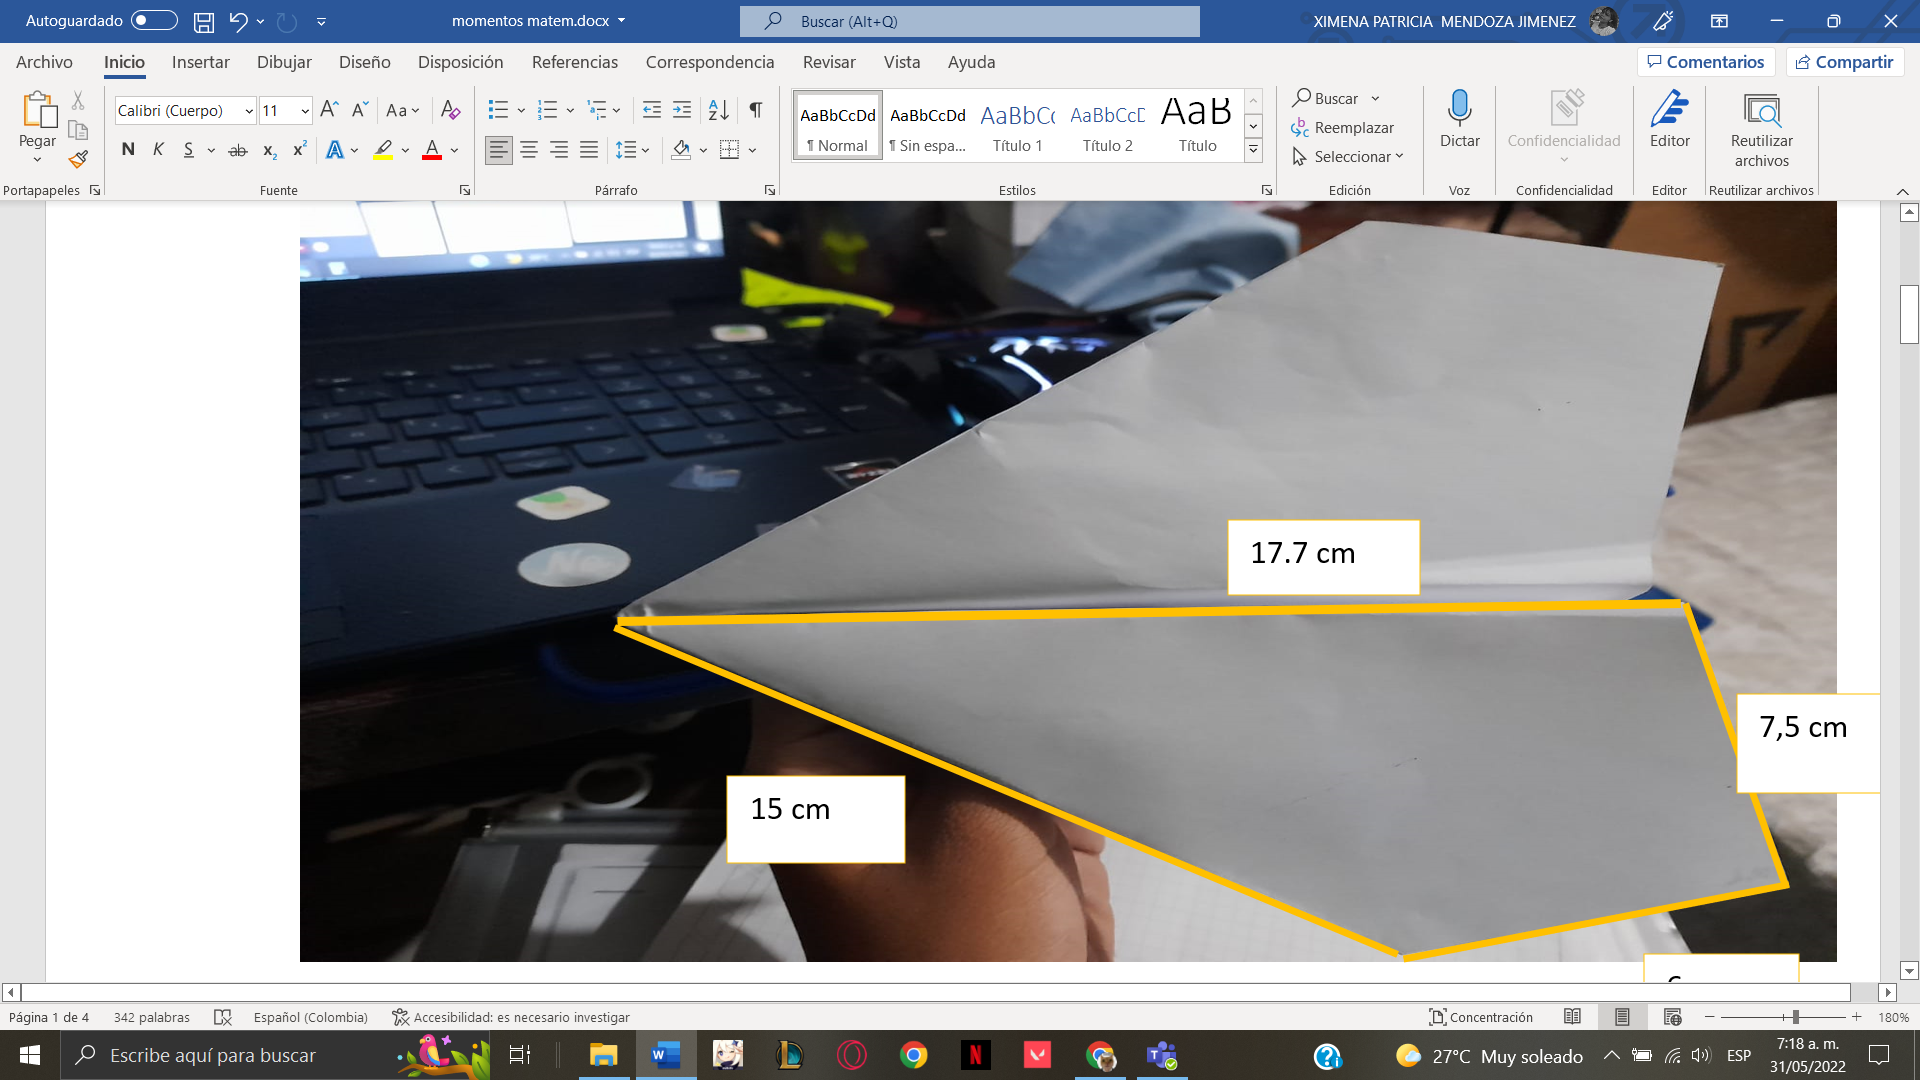Toggle paragraph marks visibility
This screenshot has width=1920, height=1080.
(x=755, y=110)
